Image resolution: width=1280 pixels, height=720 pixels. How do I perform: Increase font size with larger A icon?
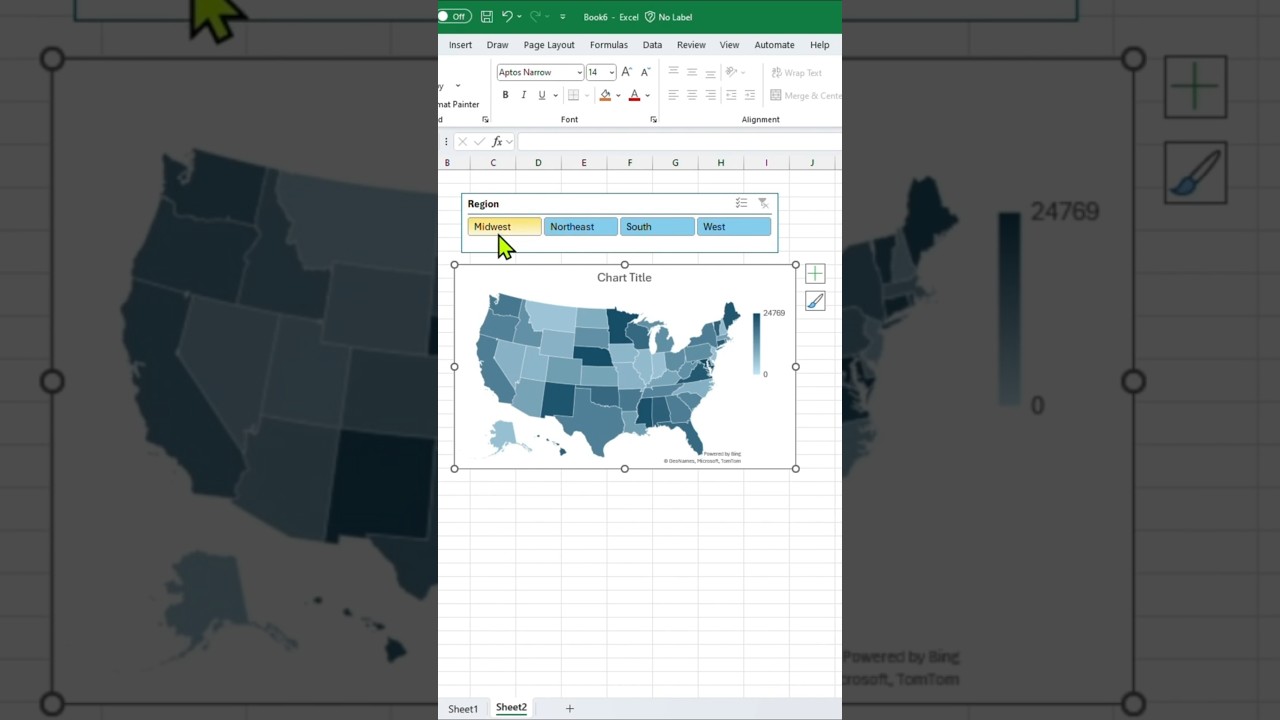point(627,72)
